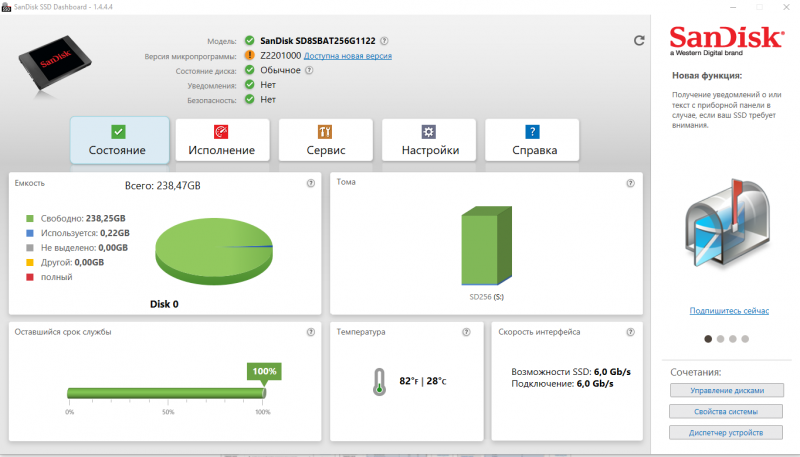Close the SanDisk SSD Dashboard window

click(x=786, y=7)
